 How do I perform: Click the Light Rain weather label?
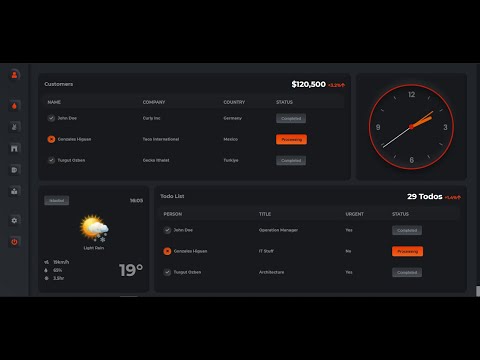(94, 248)
